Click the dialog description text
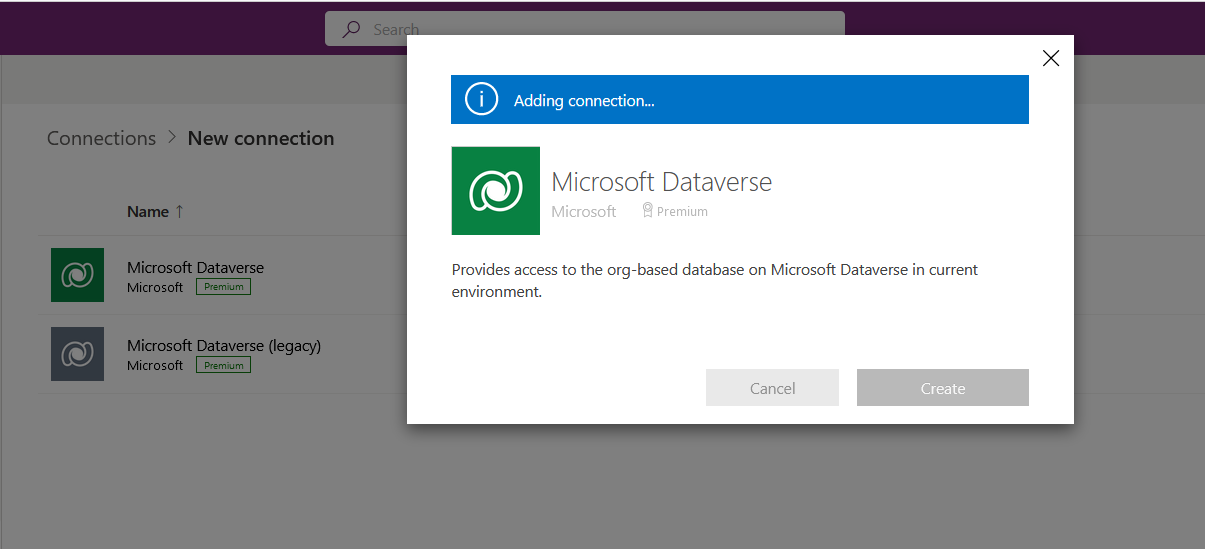Viewport: 1205px width, 549px height. point(715,281)
